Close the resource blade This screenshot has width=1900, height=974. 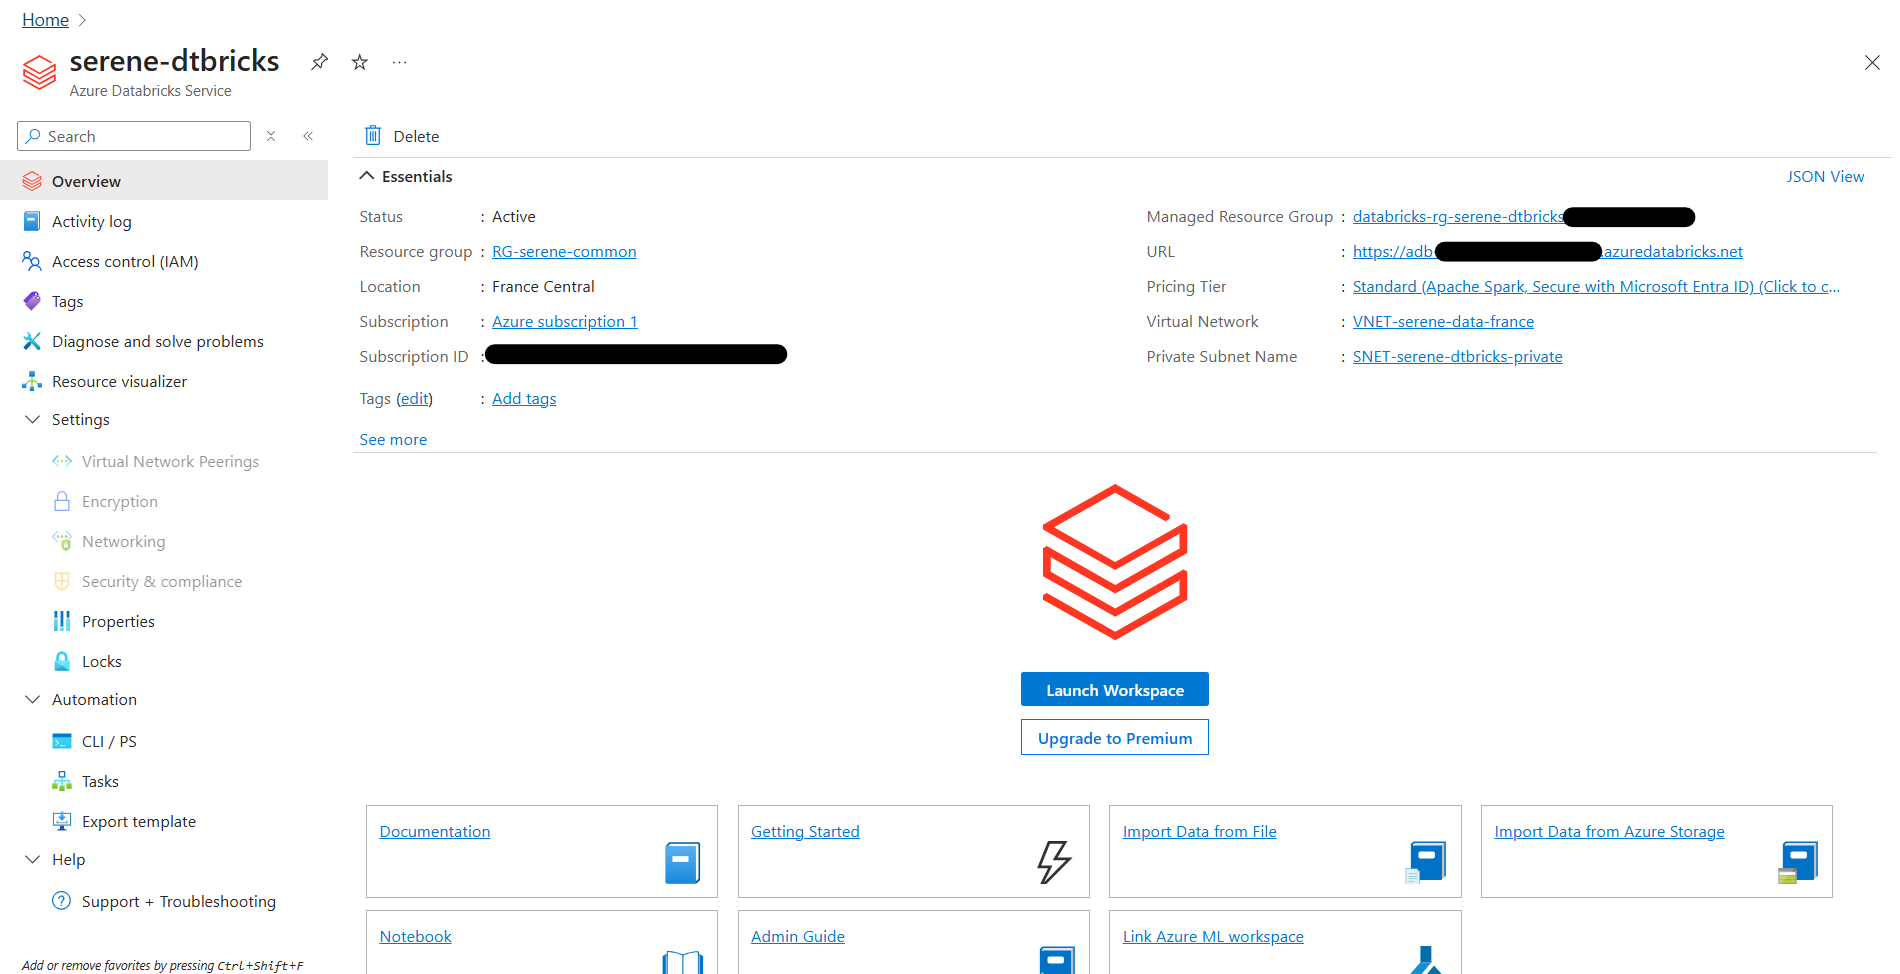(x=1872, y=62)
